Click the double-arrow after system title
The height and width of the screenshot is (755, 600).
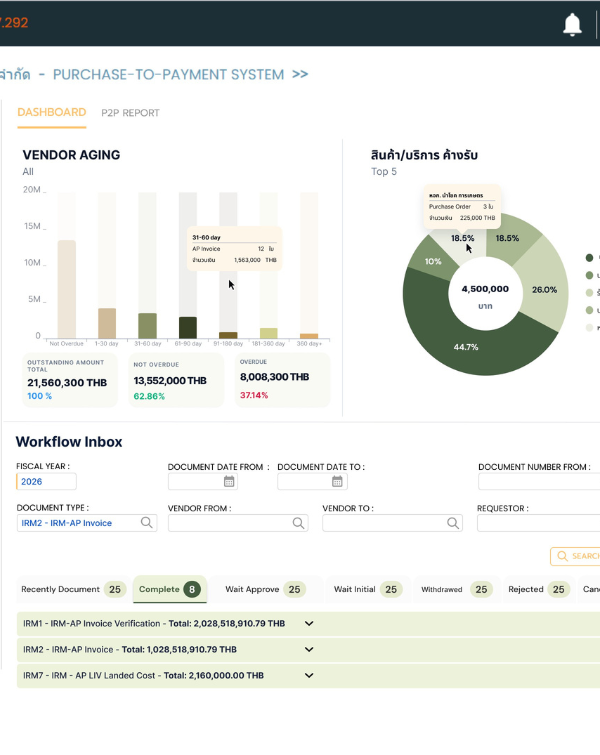[x=300, y=74]
